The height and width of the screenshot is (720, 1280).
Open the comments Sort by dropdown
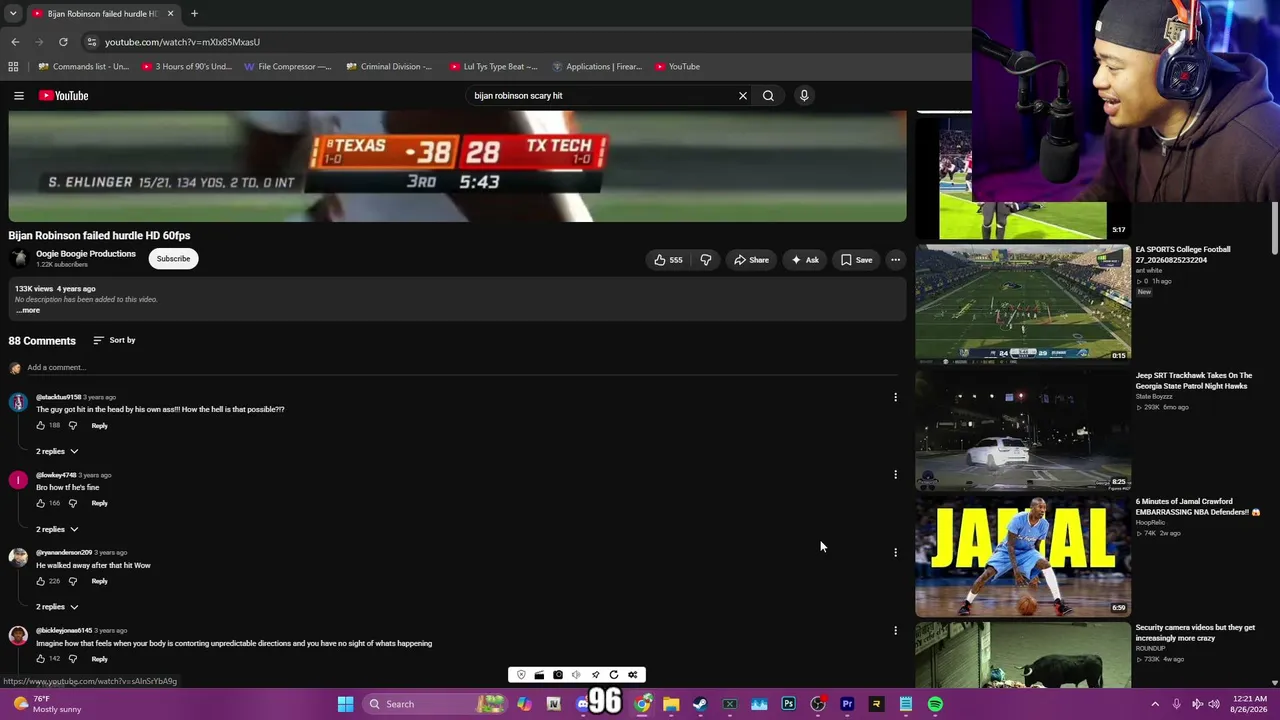[114, 340]
